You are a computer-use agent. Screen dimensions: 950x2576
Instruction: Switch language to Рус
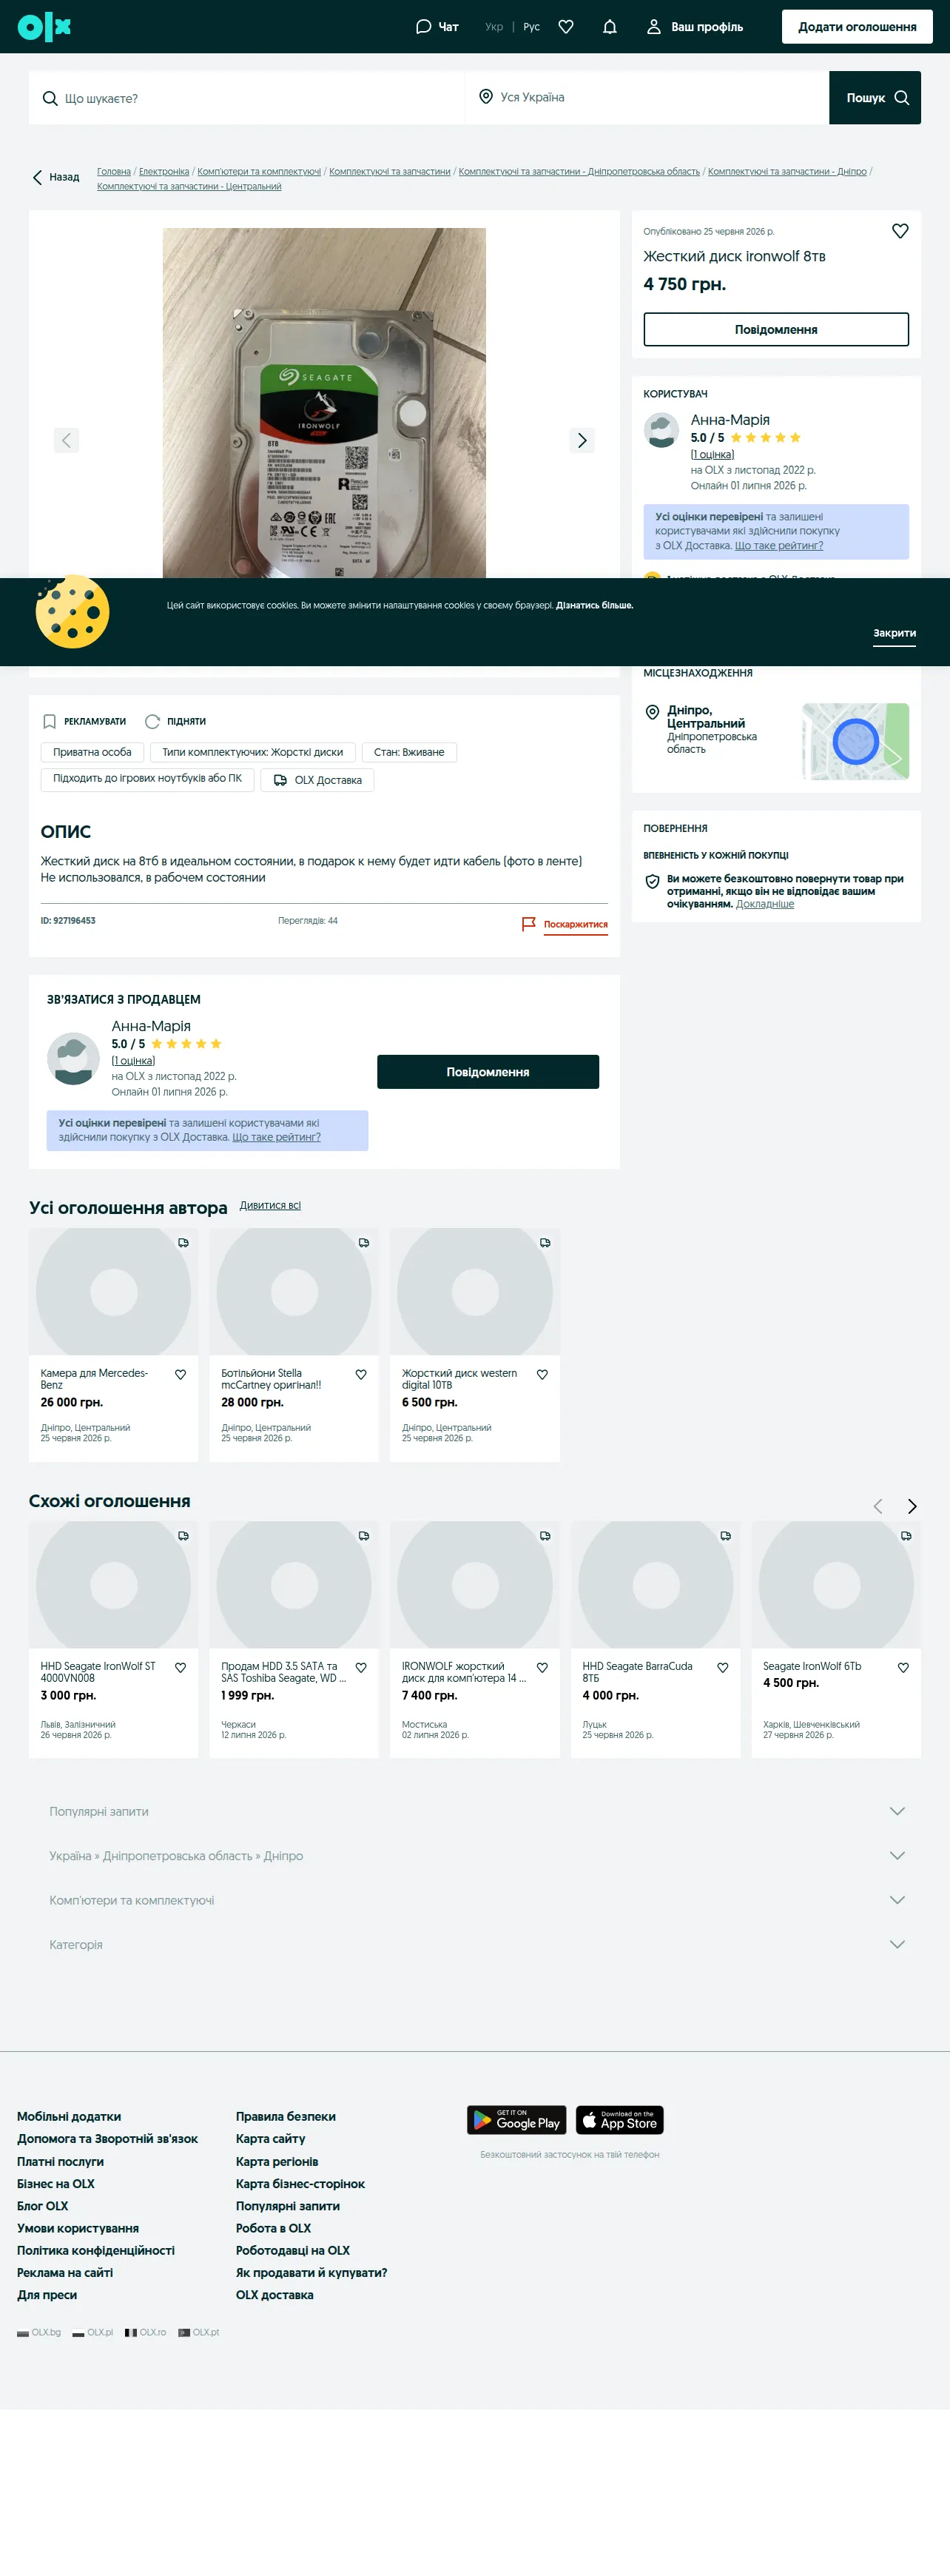pos(531,27)
